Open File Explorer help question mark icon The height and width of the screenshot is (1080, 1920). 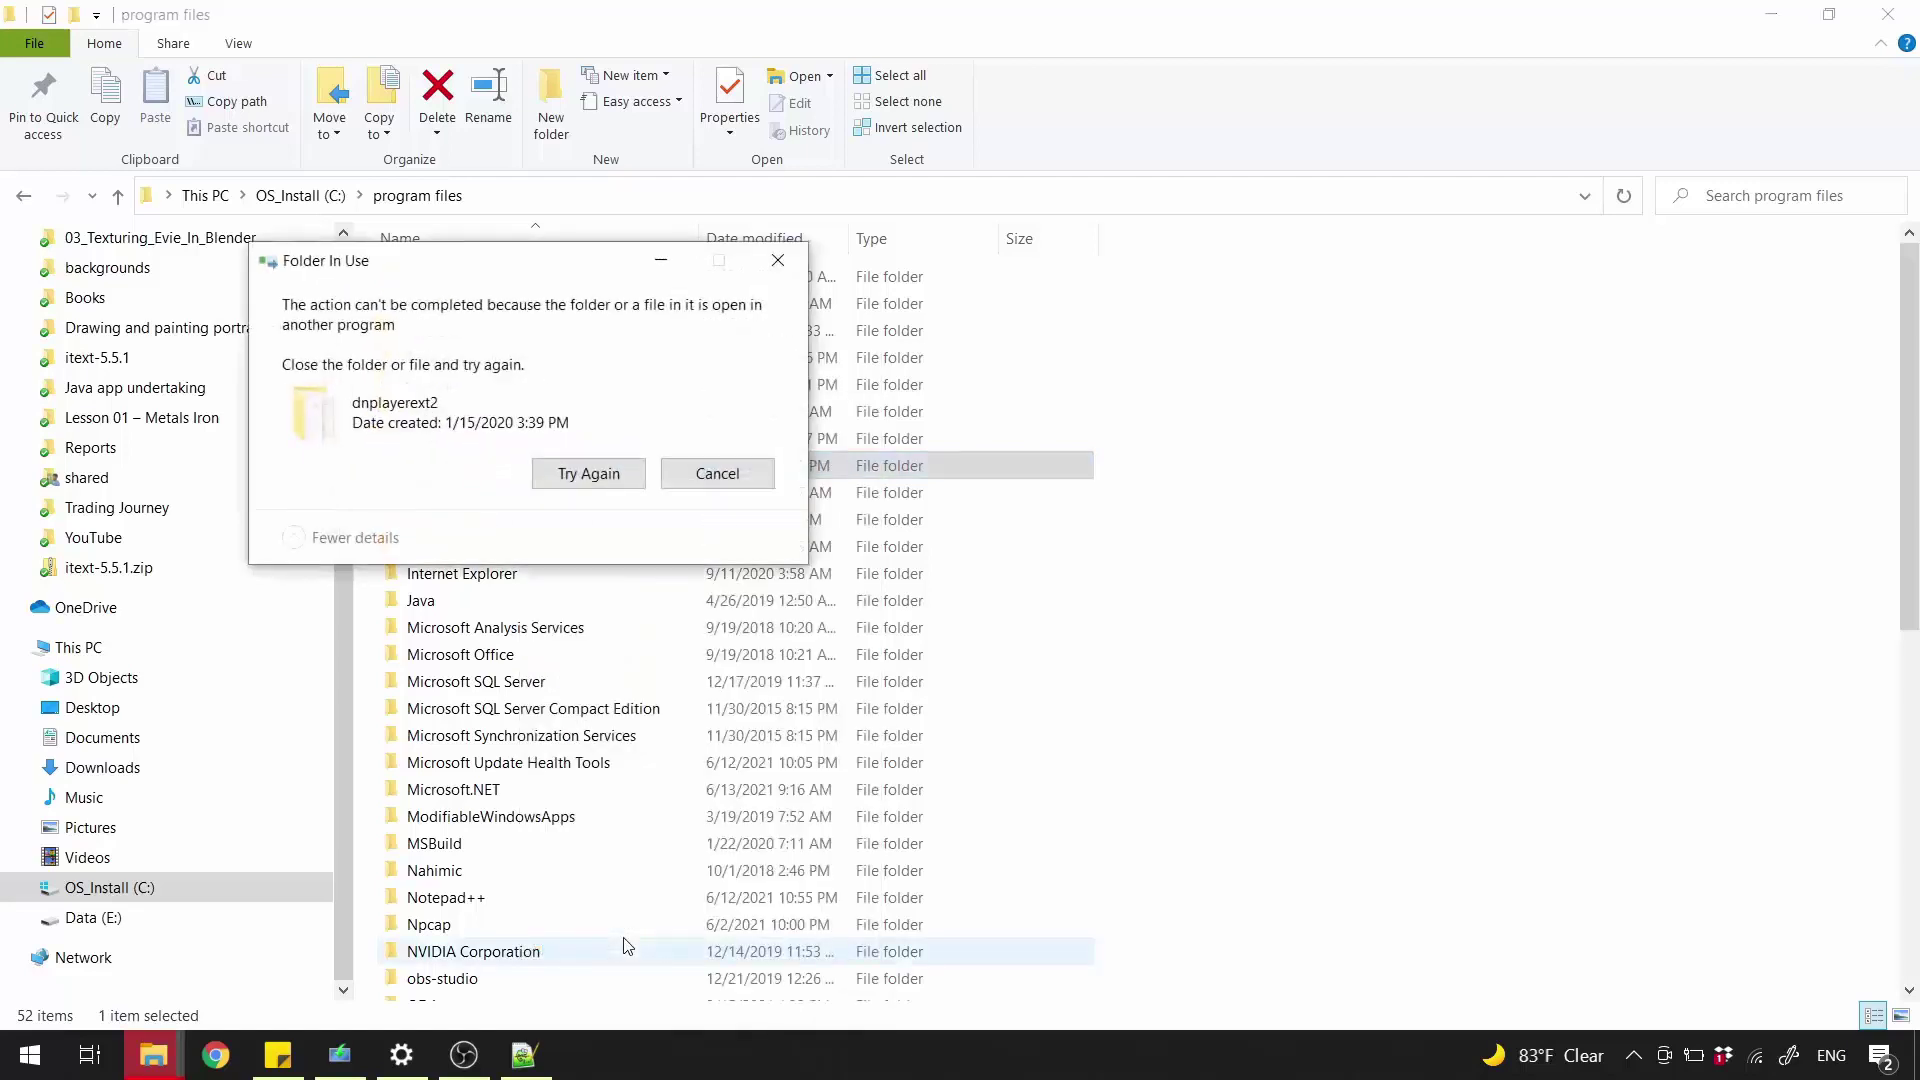click(1906, 43)
